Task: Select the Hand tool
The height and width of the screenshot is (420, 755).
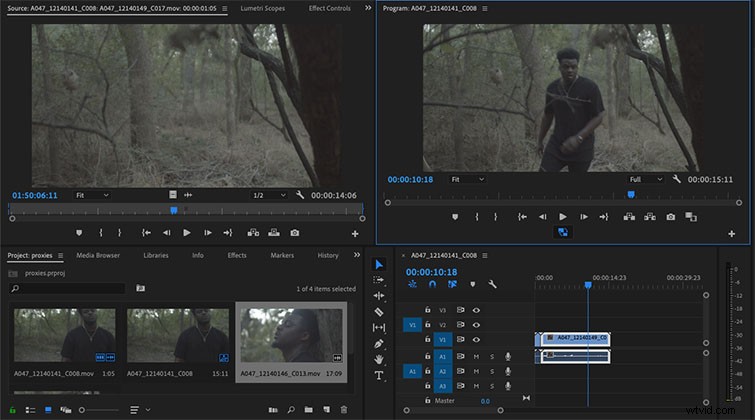Action: click(x=379, y=359)
